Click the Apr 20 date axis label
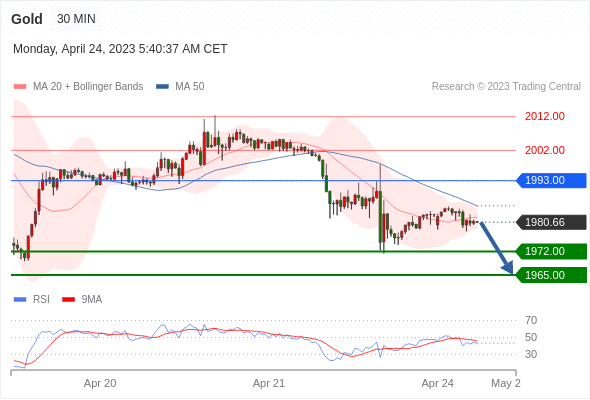This screenshot has width=590, height=400. (100, 383)
